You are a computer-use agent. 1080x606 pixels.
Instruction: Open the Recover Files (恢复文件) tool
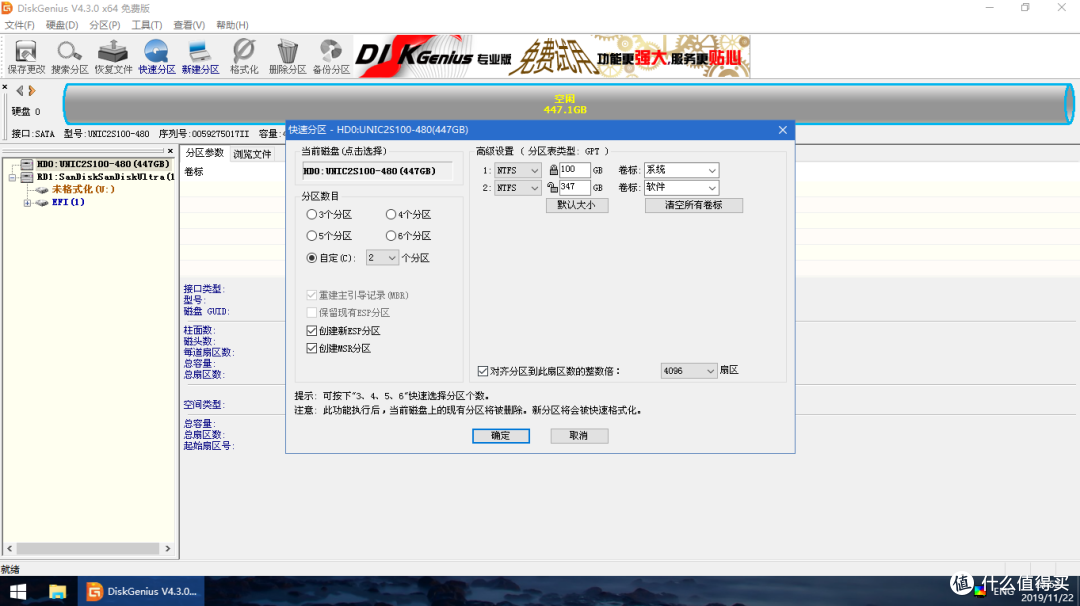point(113,56)
